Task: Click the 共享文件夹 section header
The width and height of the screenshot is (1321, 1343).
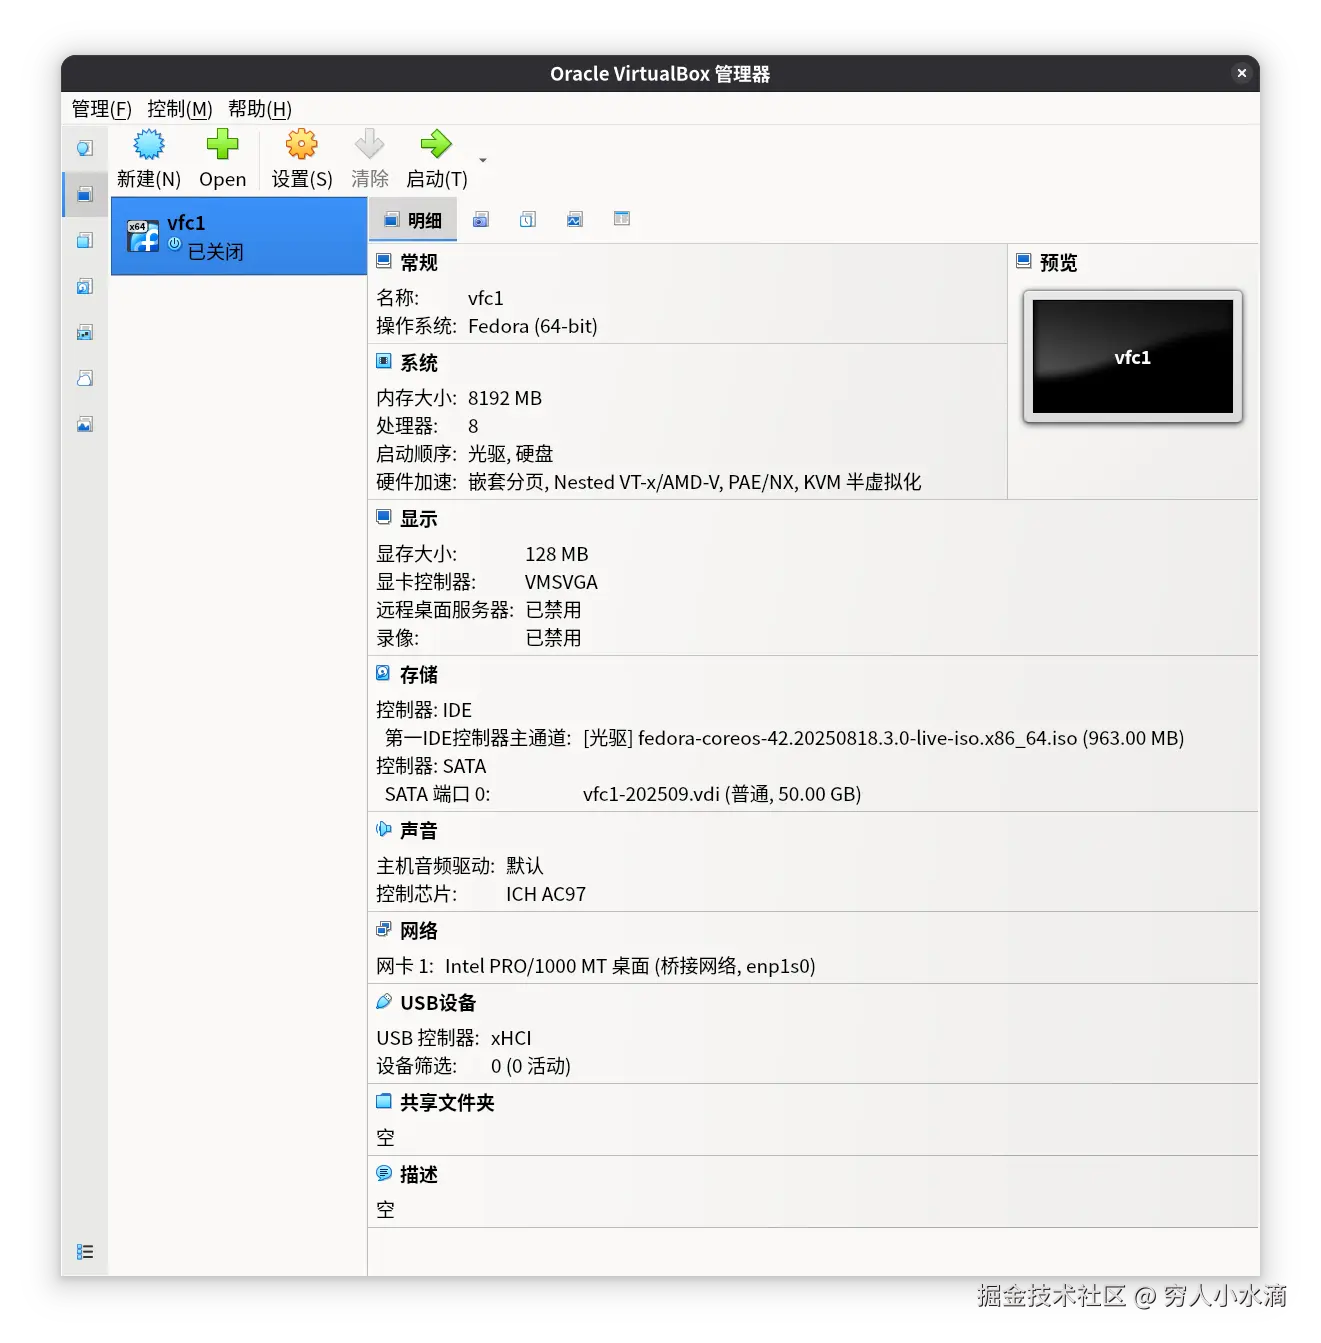Action: click(x=447, y=1103)
